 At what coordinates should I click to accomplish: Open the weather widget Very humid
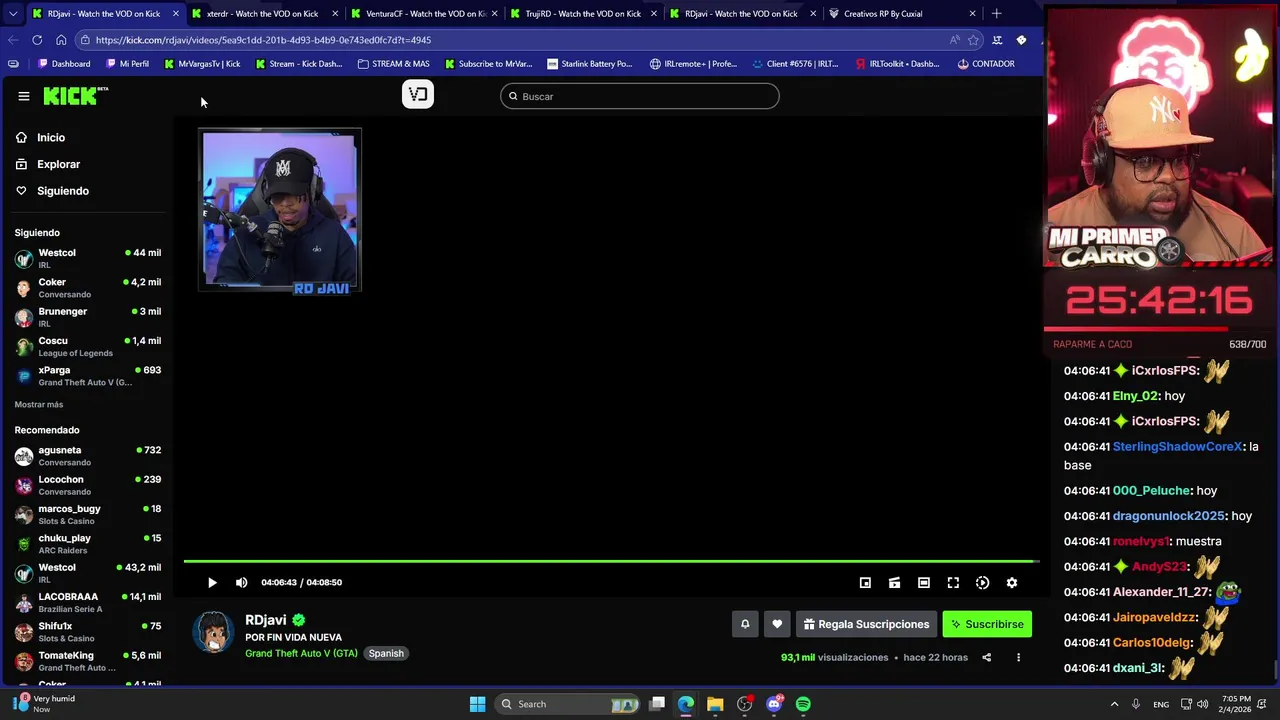pyautogui.click(x=45, y=704)
